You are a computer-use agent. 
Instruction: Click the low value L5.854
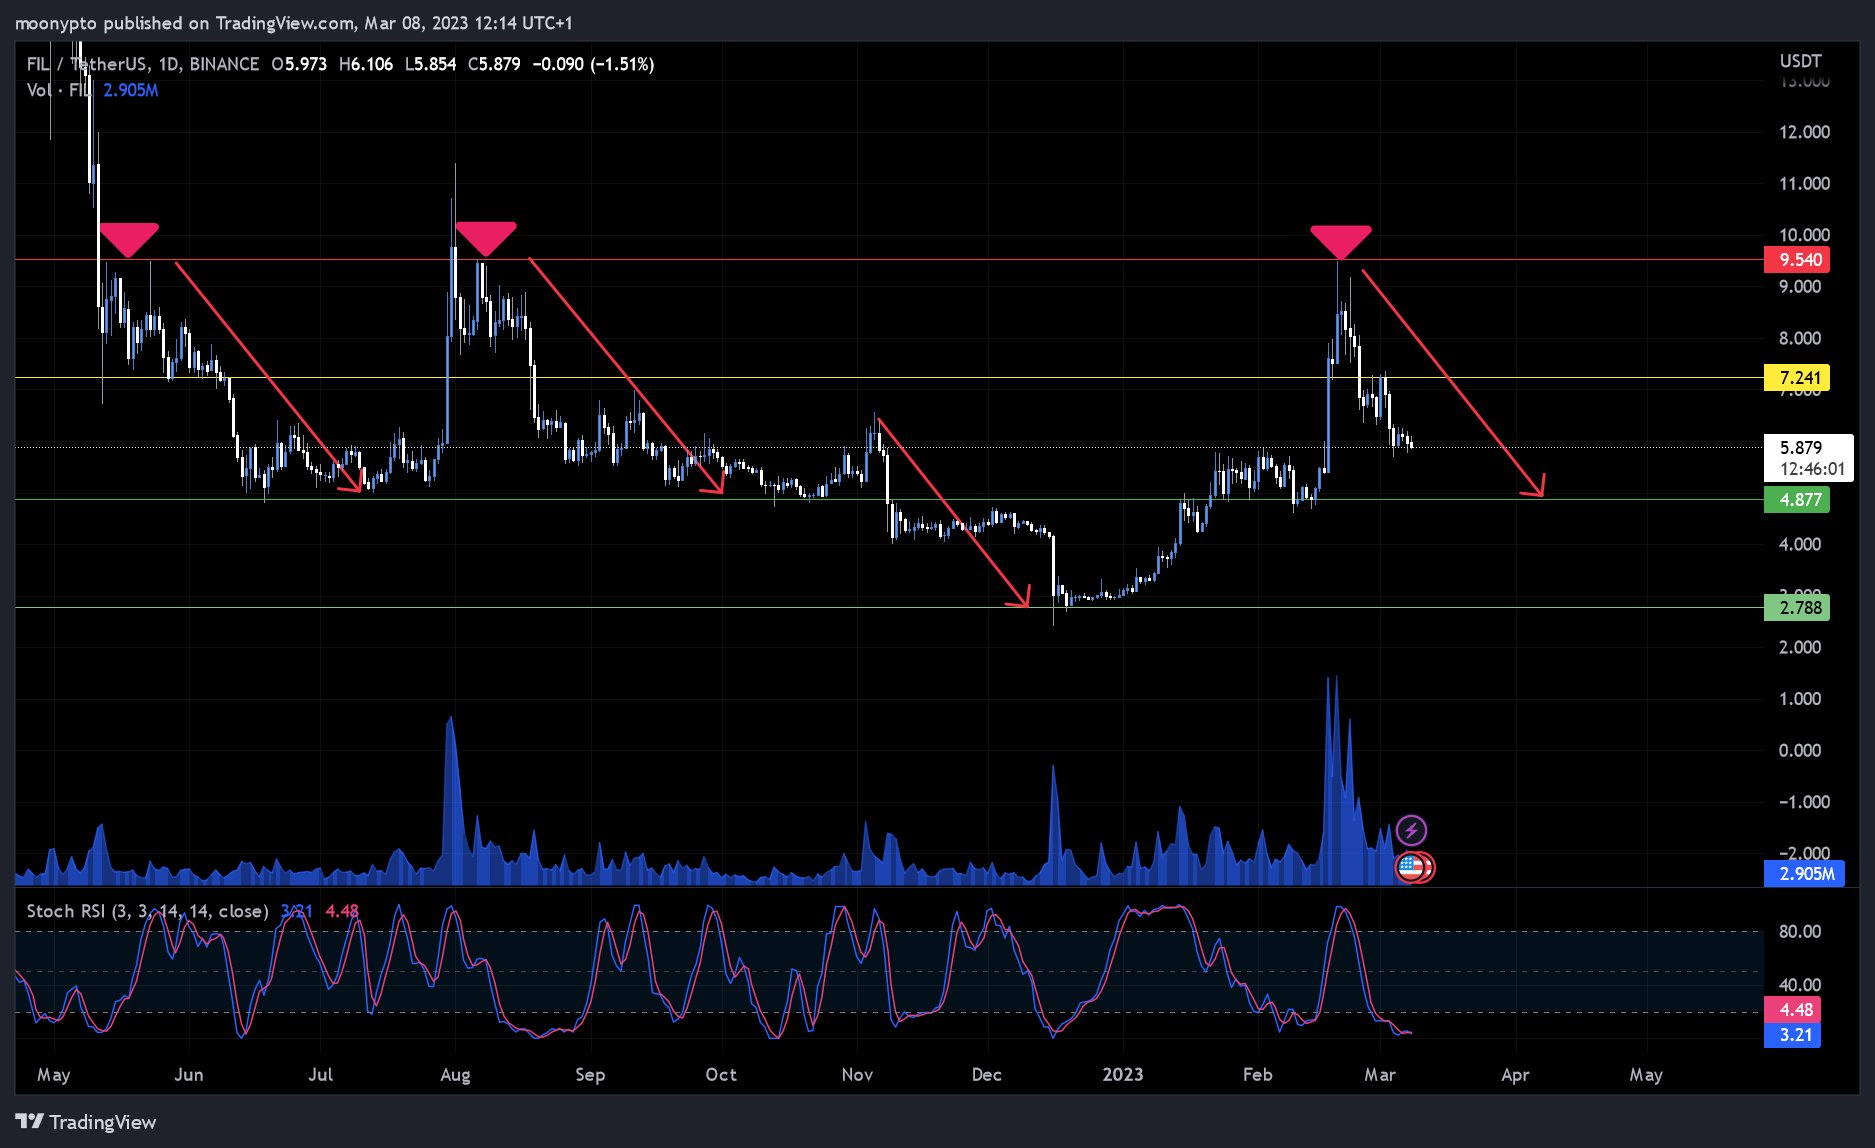point(430,64)
